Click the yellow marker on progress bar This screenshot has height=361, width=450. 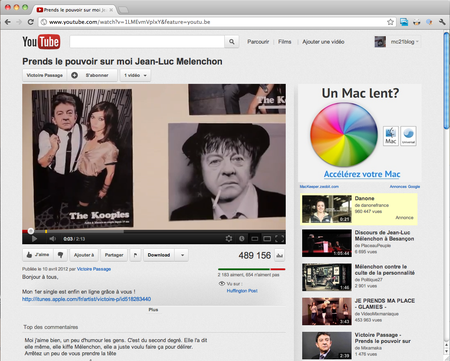pos(46,231)
